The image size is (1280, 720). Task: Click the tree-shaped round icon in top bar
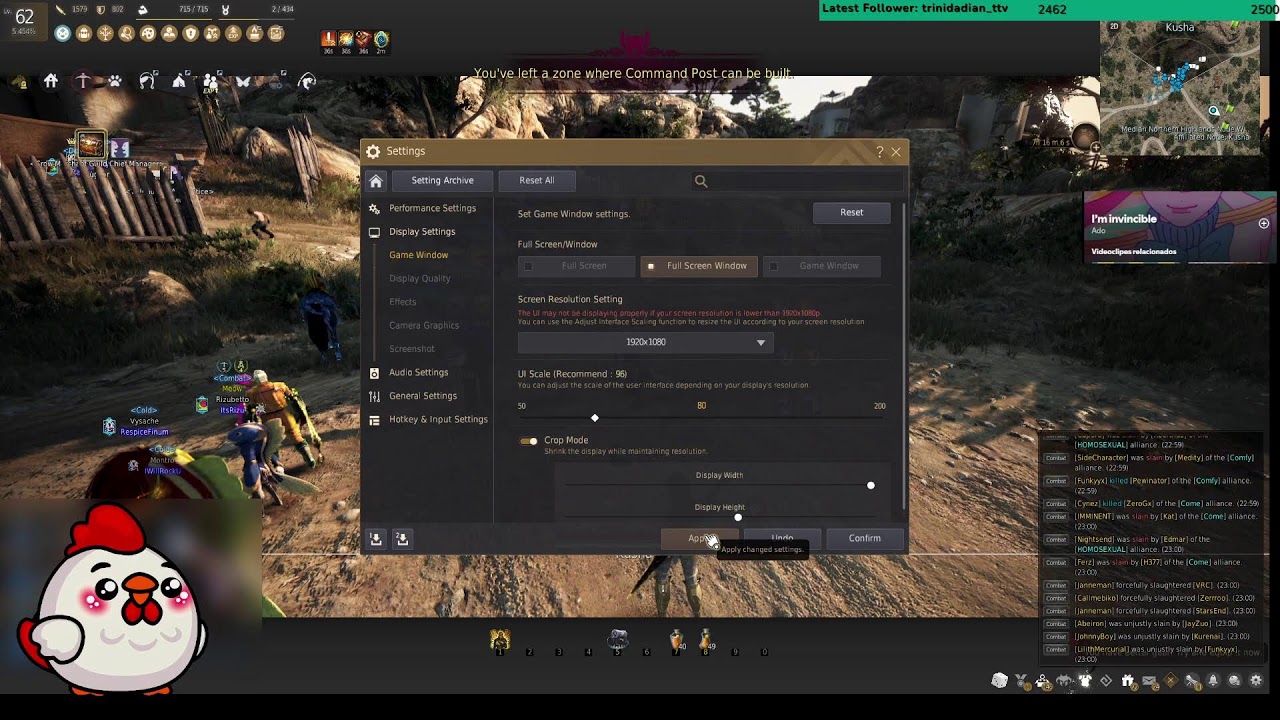pyautogui.click(x=105, y=33)
